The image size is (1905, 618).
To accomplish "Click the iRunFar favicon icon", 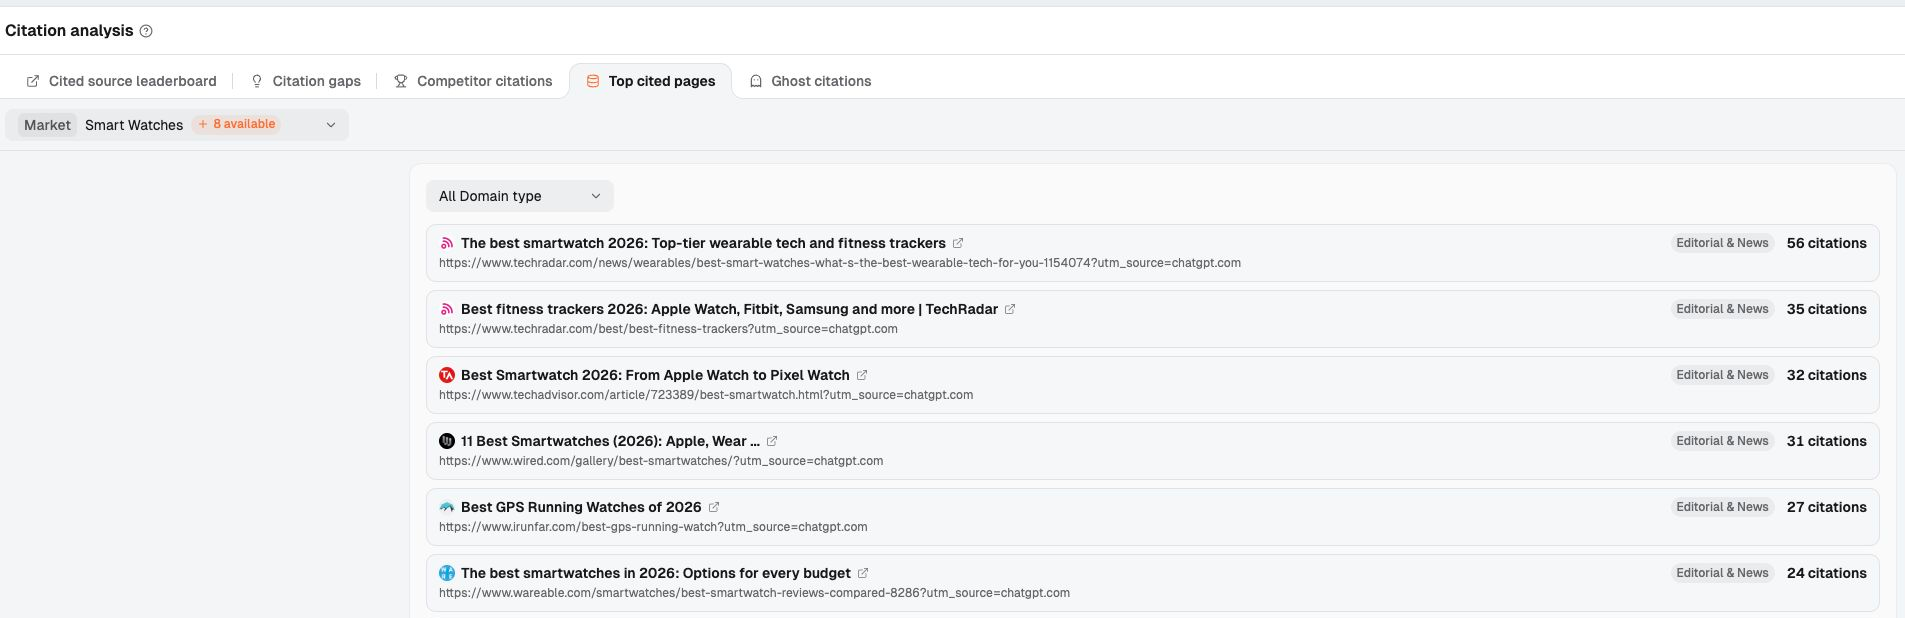I will pyautogui.click(x=447, y=507).
